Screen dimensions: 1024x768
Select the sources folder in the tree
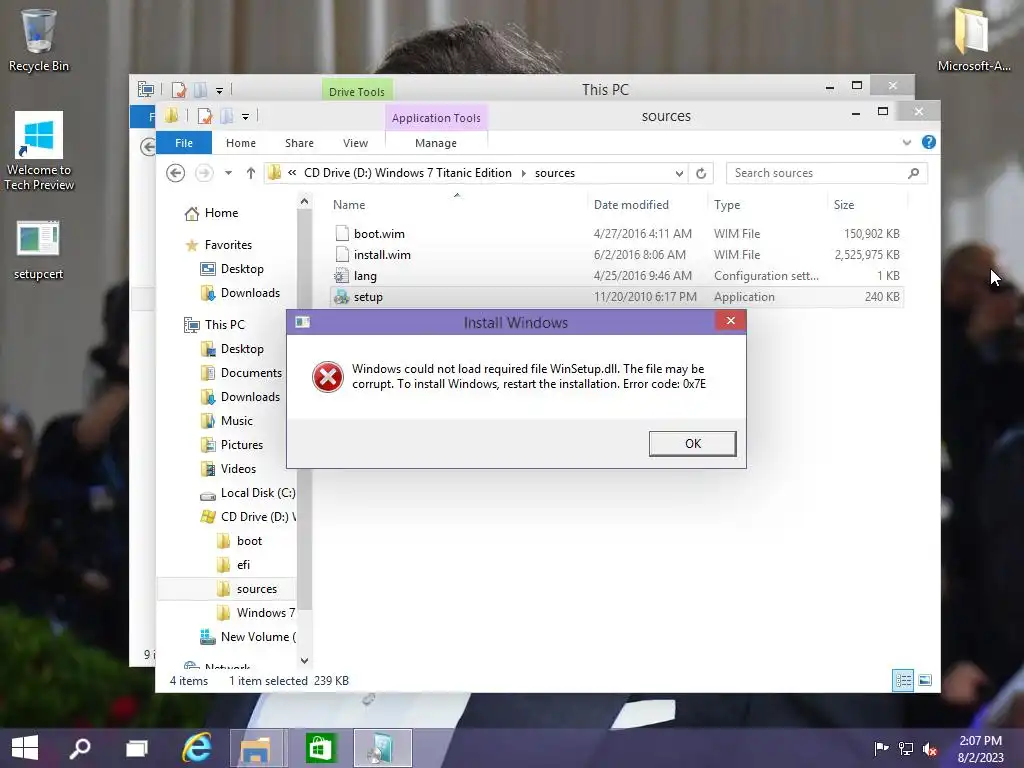(x=256, y=589)
